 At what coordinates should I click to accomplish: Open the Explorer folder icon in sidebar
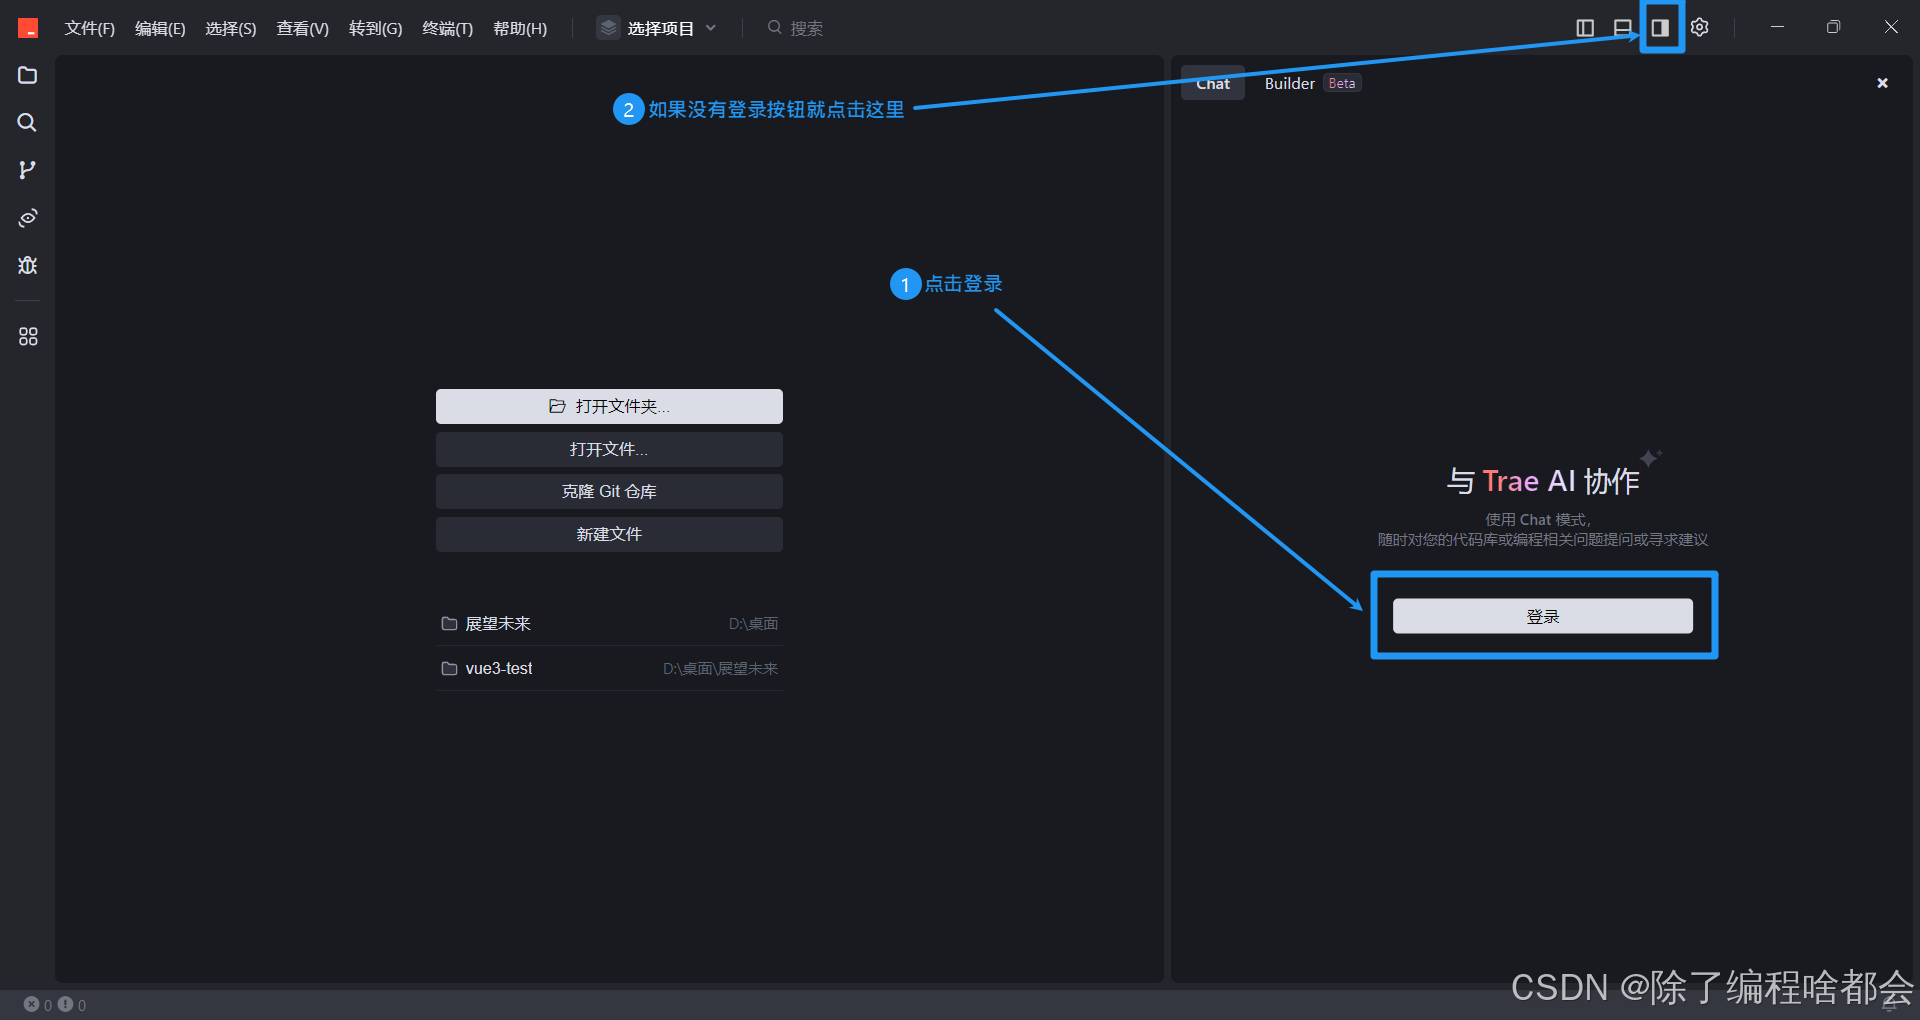click(x=28, y=75)
